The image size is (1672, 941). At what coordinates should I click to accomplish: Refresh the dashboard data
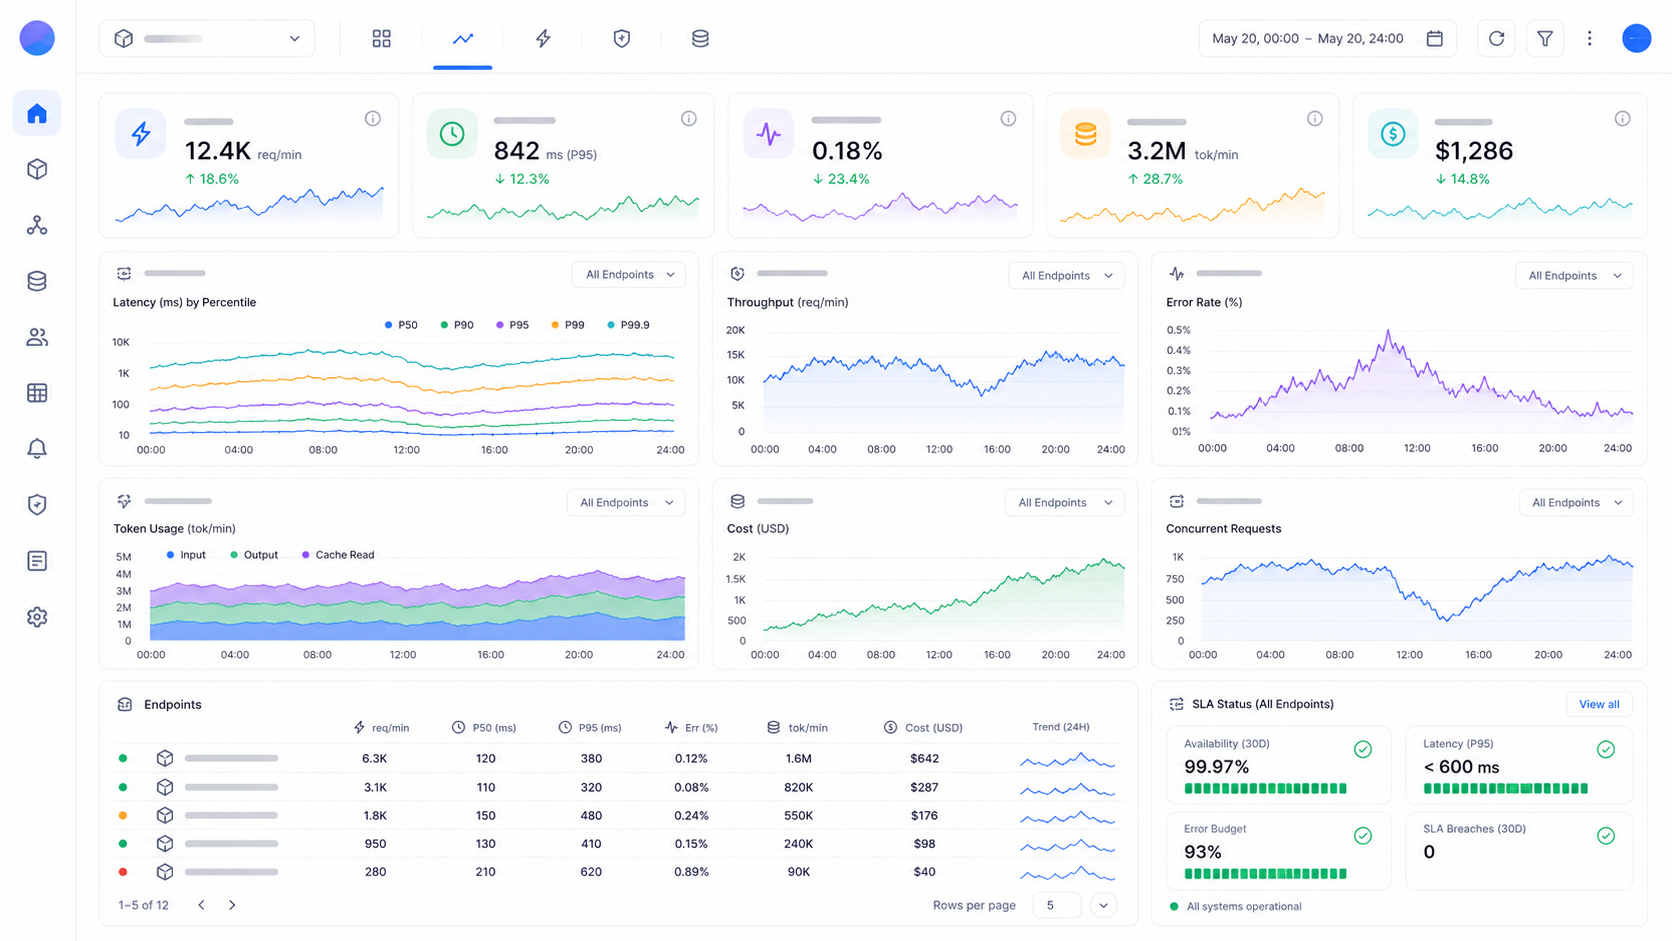[1496, 38]
